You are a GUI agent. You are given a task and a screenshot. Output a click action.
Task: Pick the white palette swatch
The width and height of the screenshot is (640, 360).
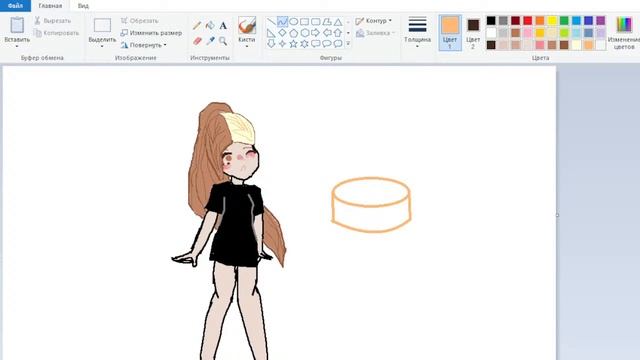(x=491, y=33)
